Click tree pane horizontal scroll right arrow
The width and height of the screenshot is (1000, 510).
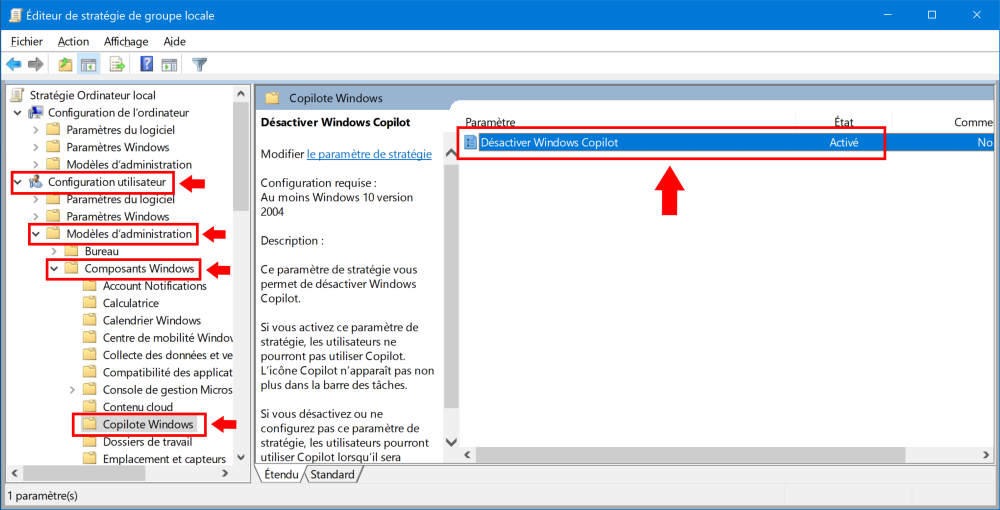pyautogui.click(x=225, y=474)
